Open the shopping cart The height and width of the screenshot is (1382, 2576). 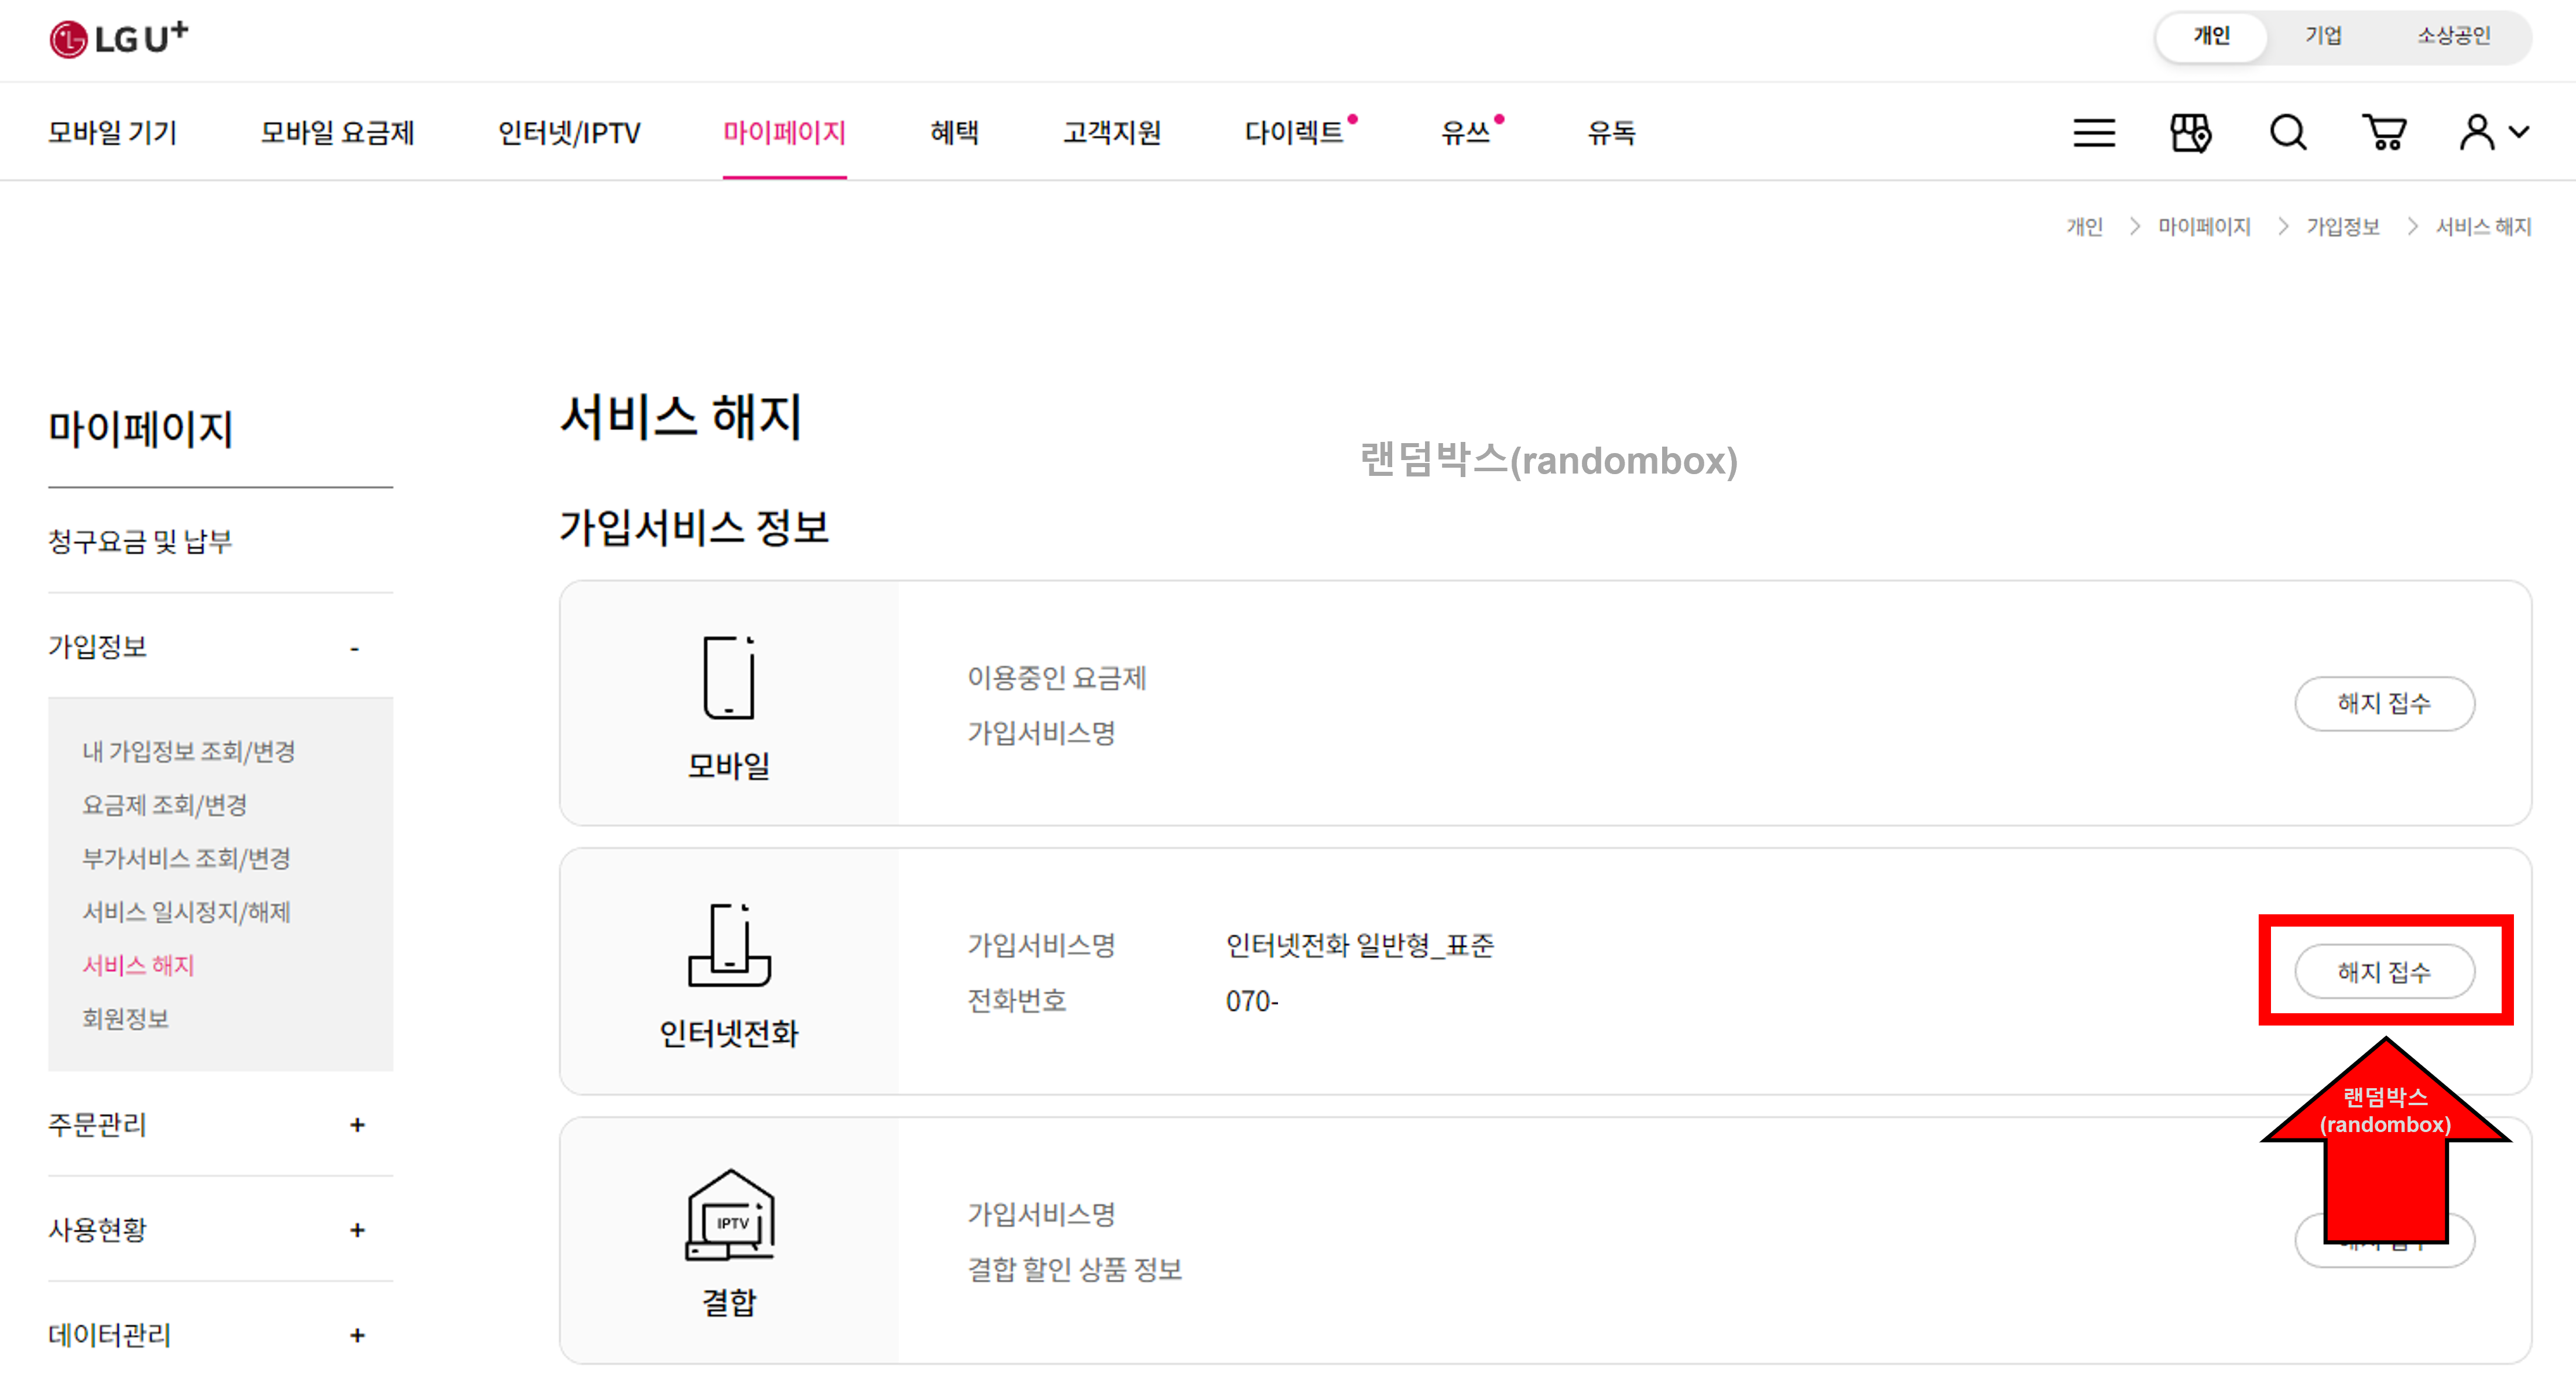[x=2384, y=132]
